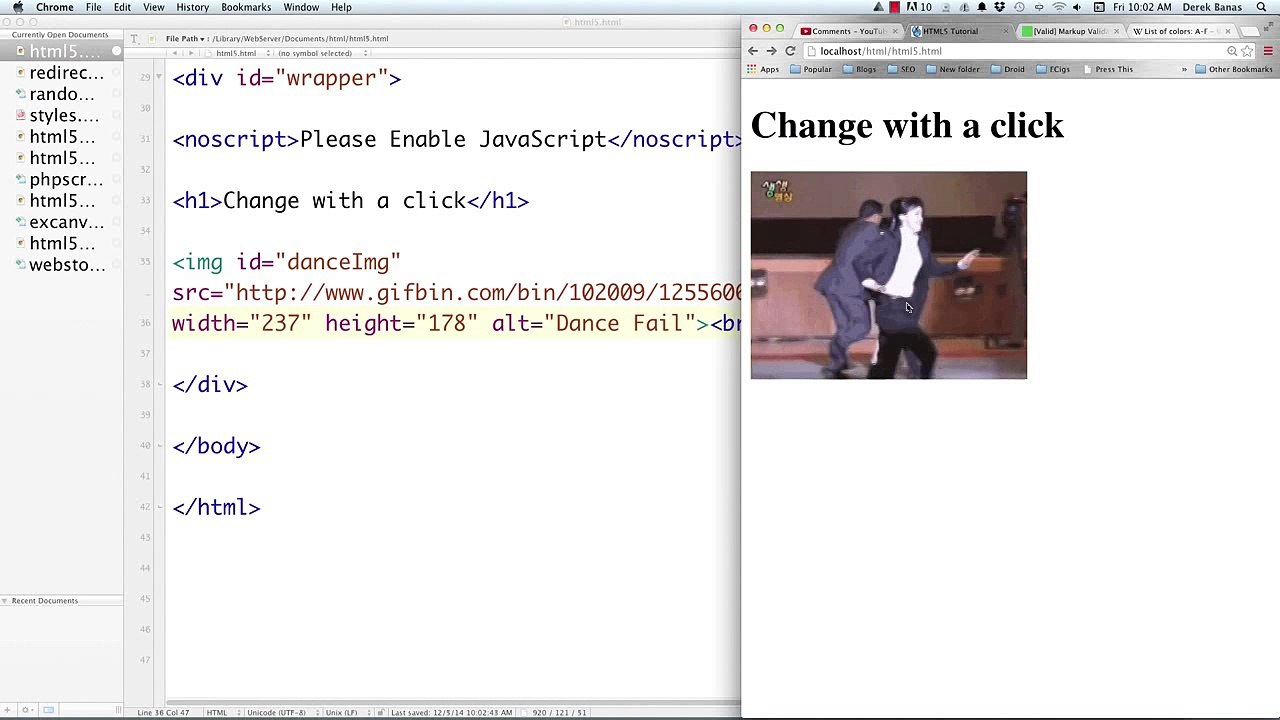Click the Dance Fail image on the page
1280x720 pixels.
[x=889, y=275]
